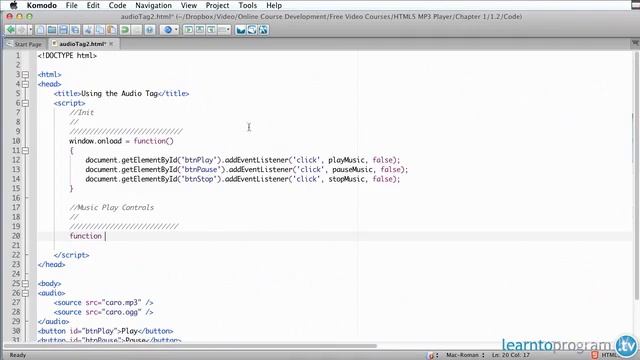The image size is (640, 360).
Task: Toggle the bottom pane visibility icon
Action: [200, 30]
